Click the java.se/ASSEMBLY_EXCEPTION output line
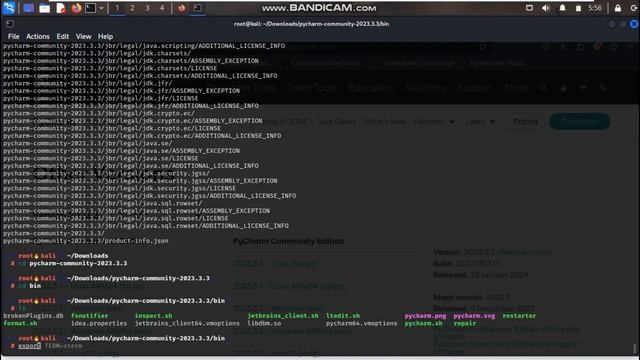This screenshot has height=360, width=640. tap(122, 151)
